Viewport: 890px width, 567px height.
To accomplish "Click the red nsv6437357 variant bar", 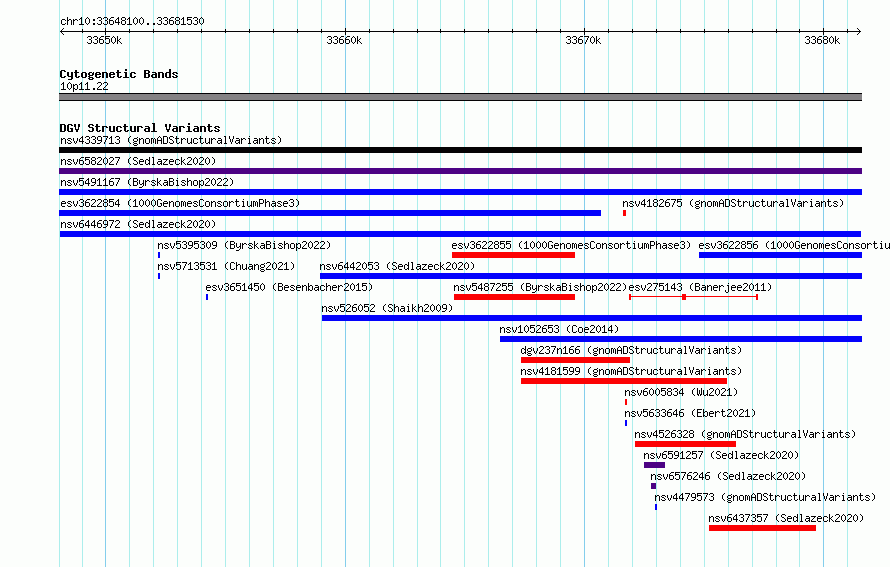I will tap(762, 528).
